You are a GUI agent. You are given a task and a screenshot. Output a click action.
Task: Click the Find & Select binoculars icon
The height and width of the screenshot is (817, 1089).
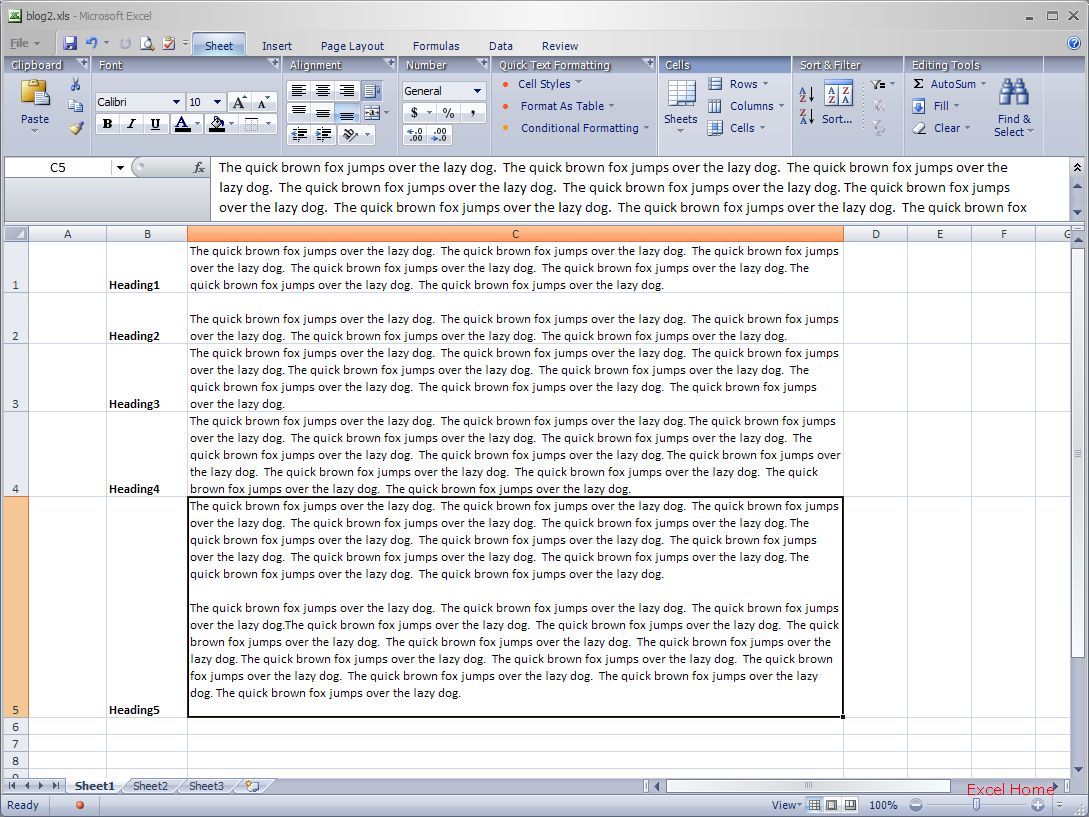tap(1013, 92)
